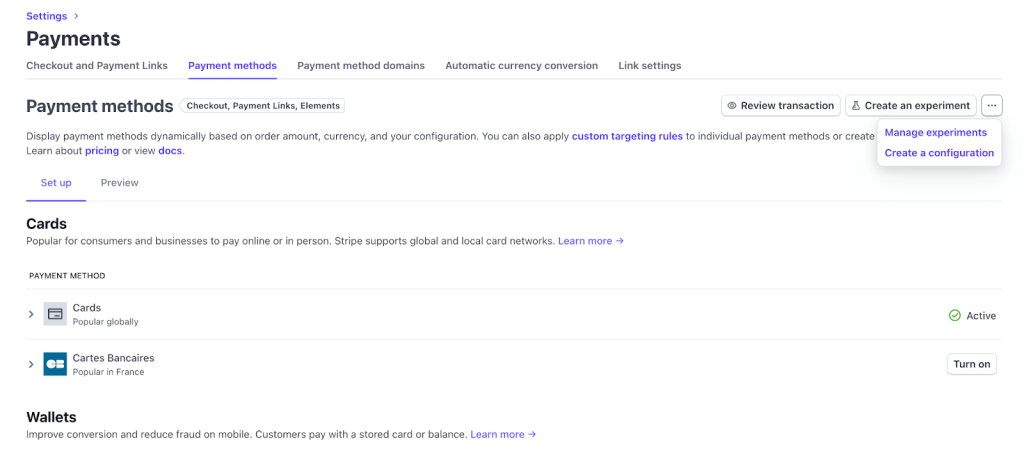The width and height of the screenshot is (1024, 458).
Task: Switch to the Preview sub-tab
Action: tap(120, 183)
